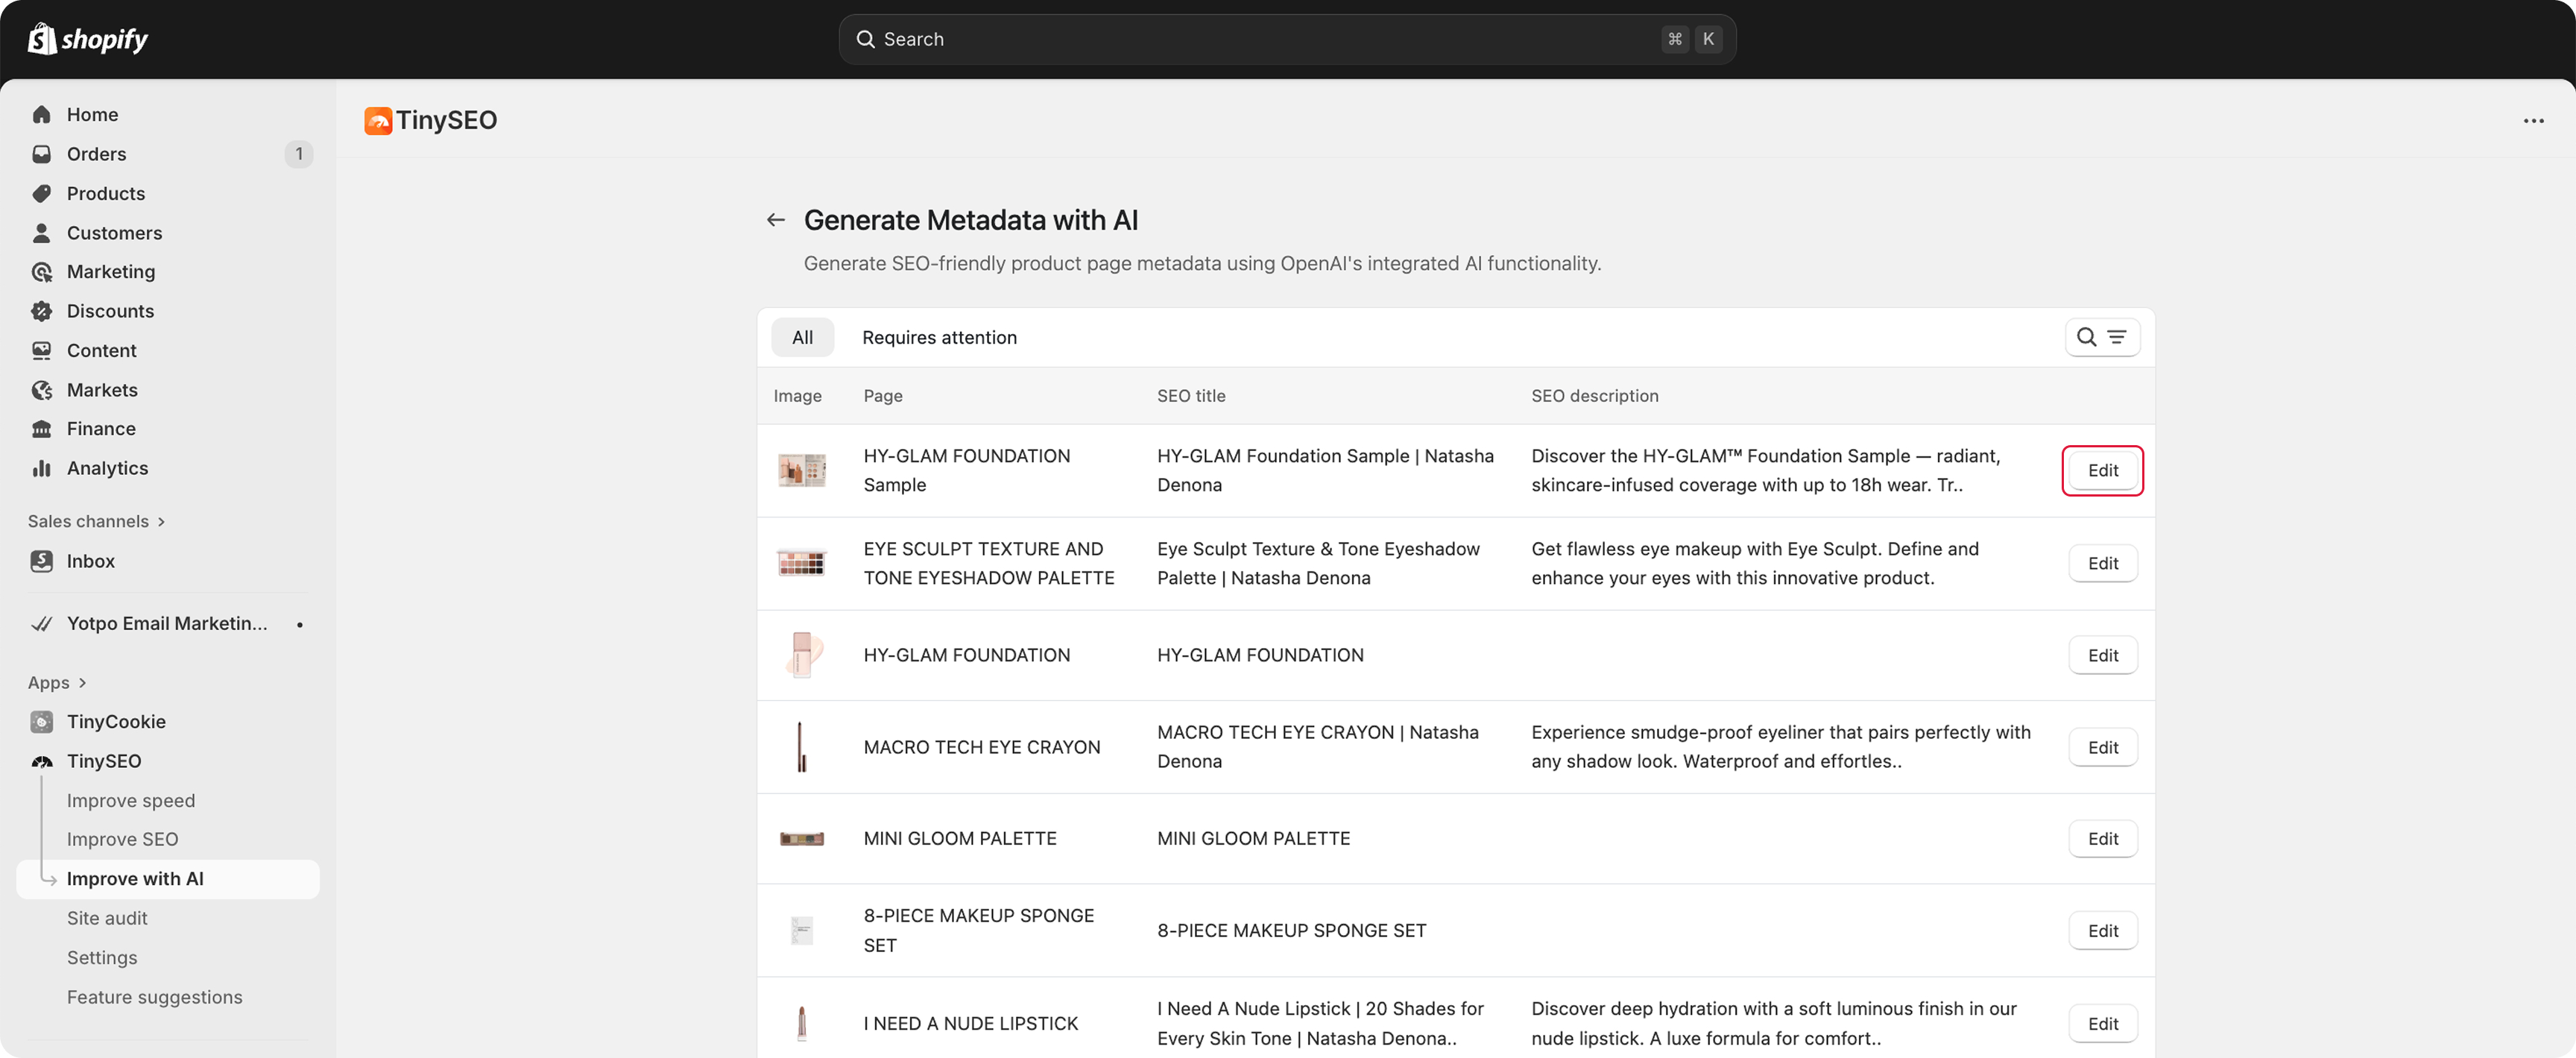The height and width of the screenshot is (1058, 2576).
Task: Open the Inbox sales channel
Action: click(x=91, y=561)
